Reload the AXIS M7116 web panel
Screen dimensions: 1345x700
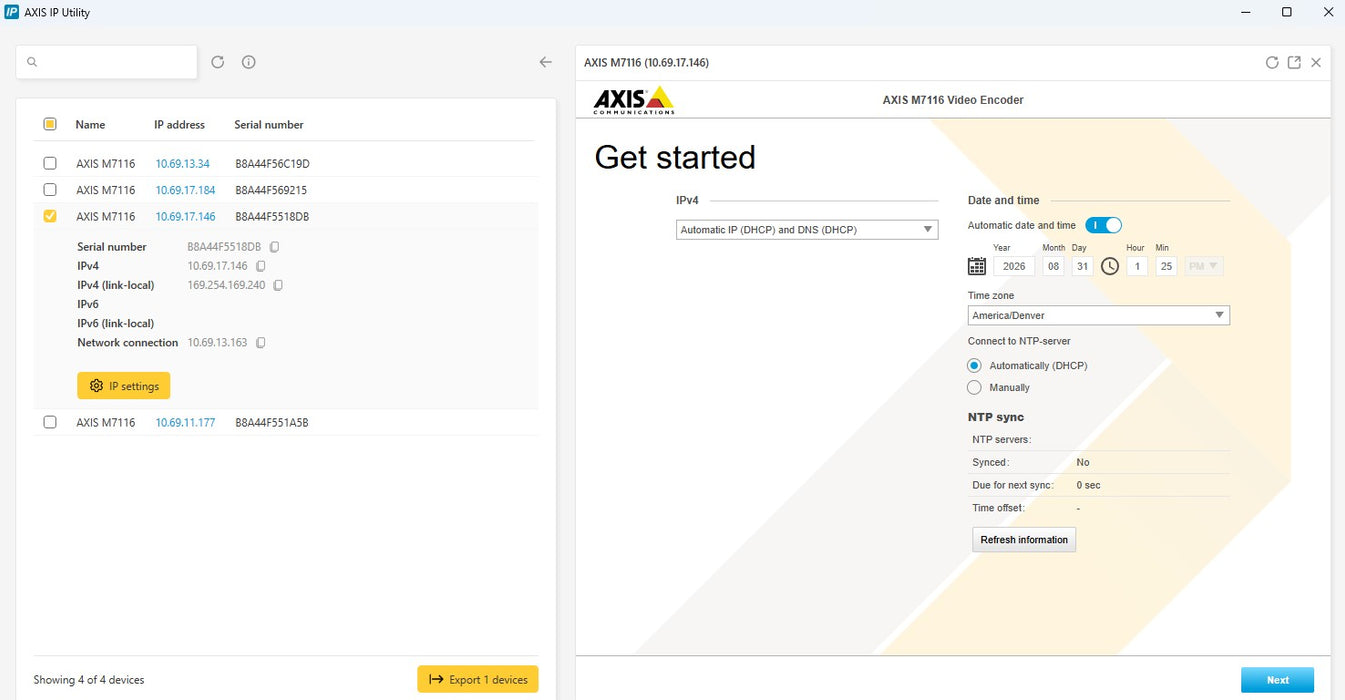pos(1272,62)
